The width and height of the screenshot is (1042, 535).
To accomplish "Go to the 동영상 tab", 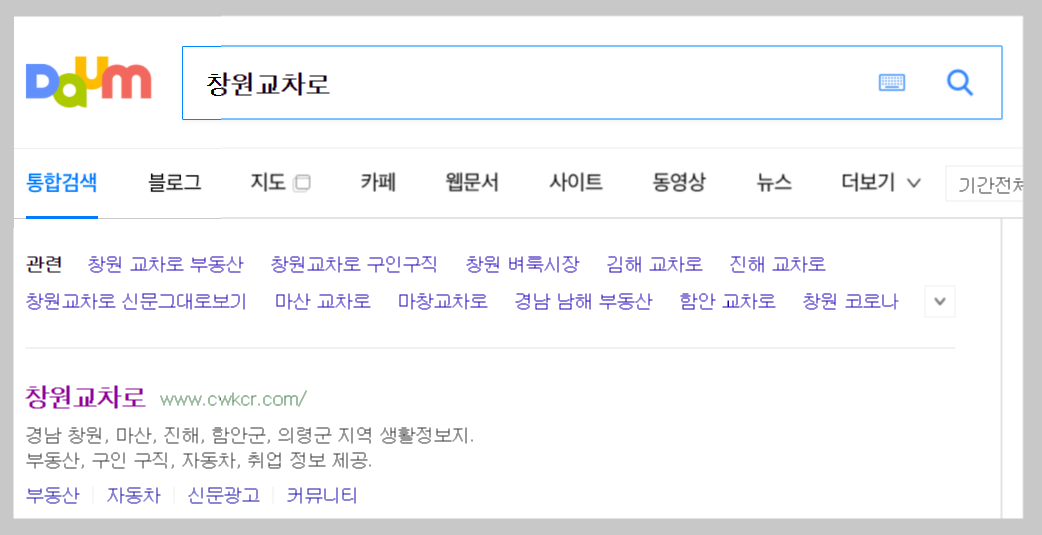I will coord(679,182).
